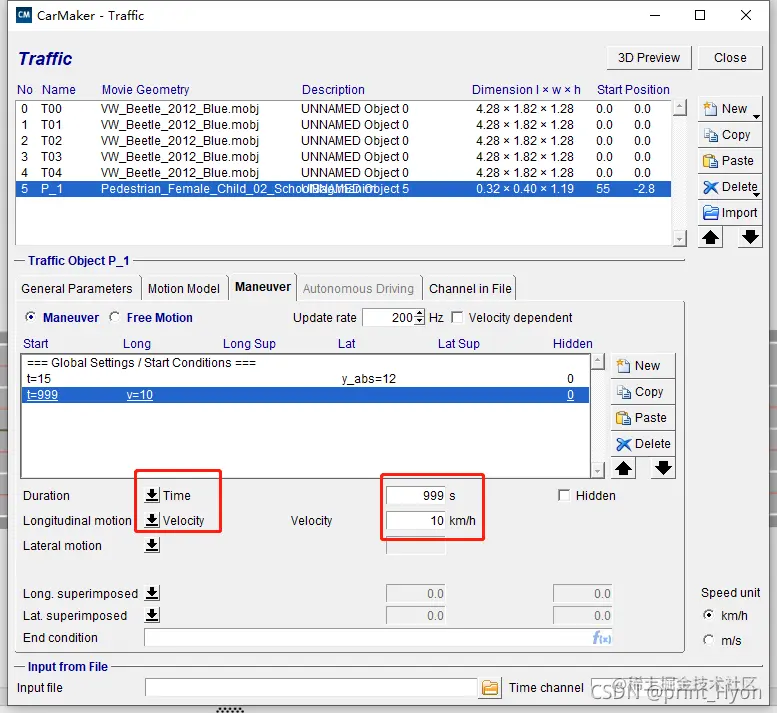Select traffic object T01
The height and width of the screenshot is (713, 777).
tap(343, 124)
